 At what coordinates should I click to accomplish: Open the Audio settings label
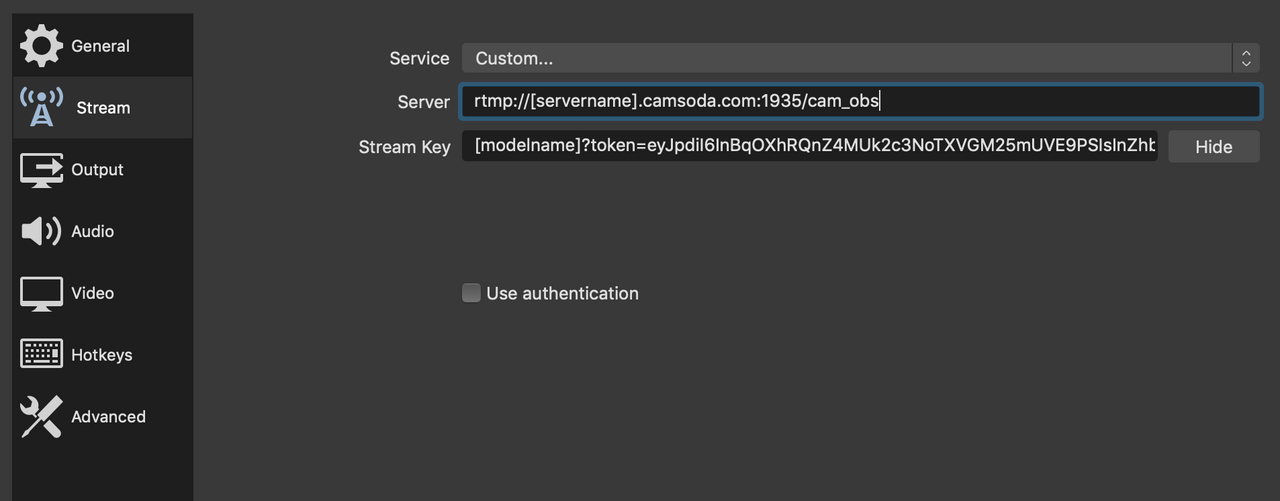coord(92,232)
